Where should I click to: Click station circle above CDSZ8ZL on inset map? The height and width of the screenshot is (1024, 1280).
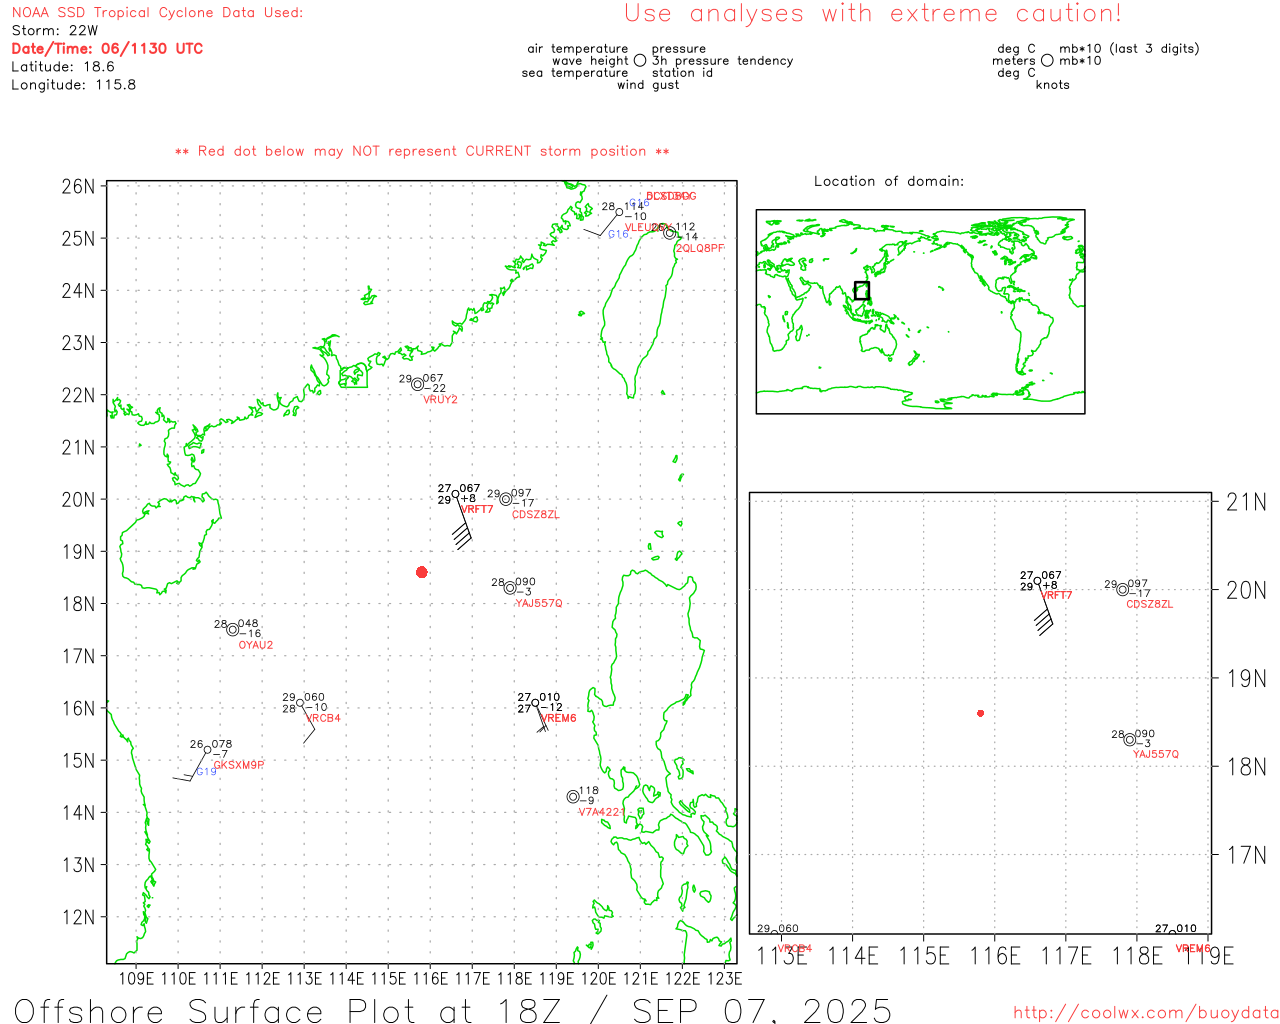(1123, 590)
